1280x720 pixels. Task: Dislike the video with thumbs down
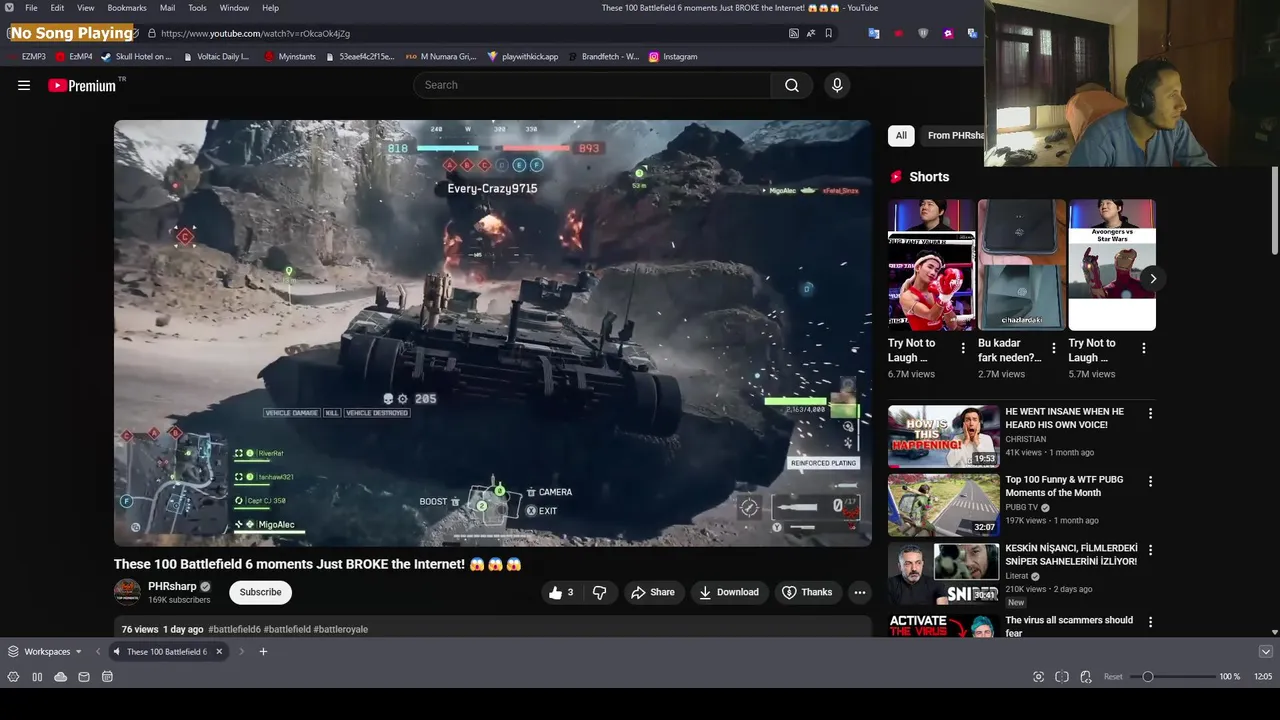[x=599, y=592]
